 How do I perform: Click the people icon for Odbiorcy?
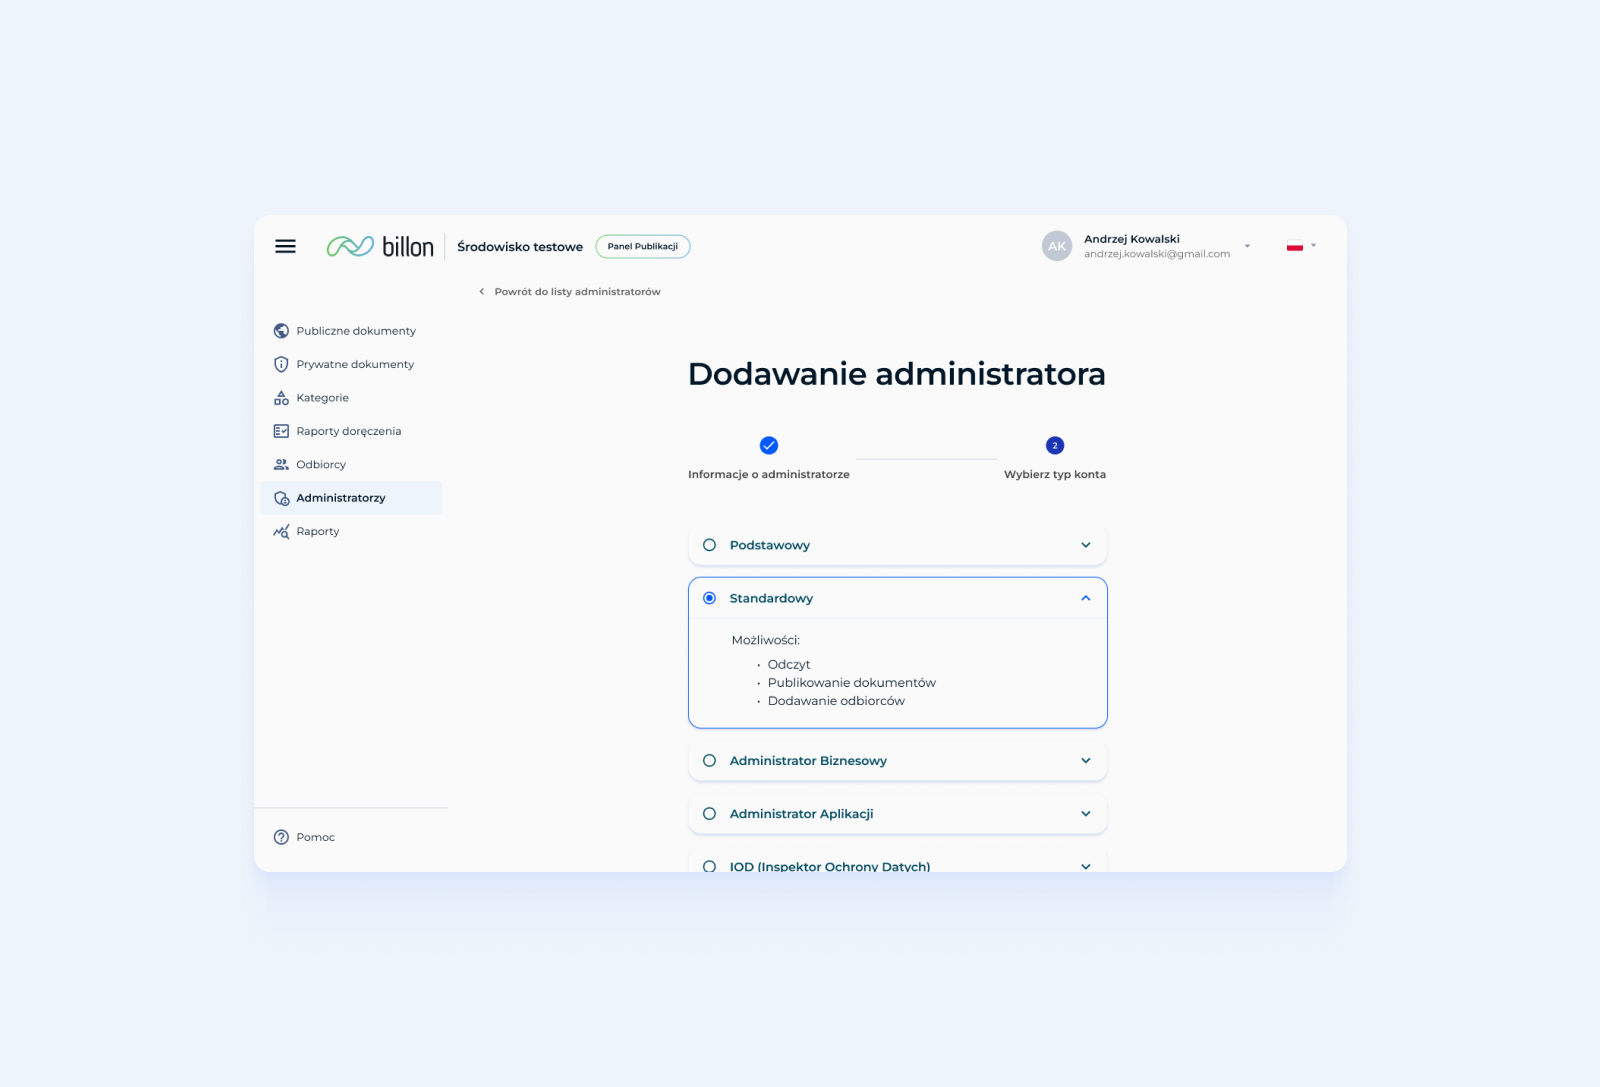point(281,464)
